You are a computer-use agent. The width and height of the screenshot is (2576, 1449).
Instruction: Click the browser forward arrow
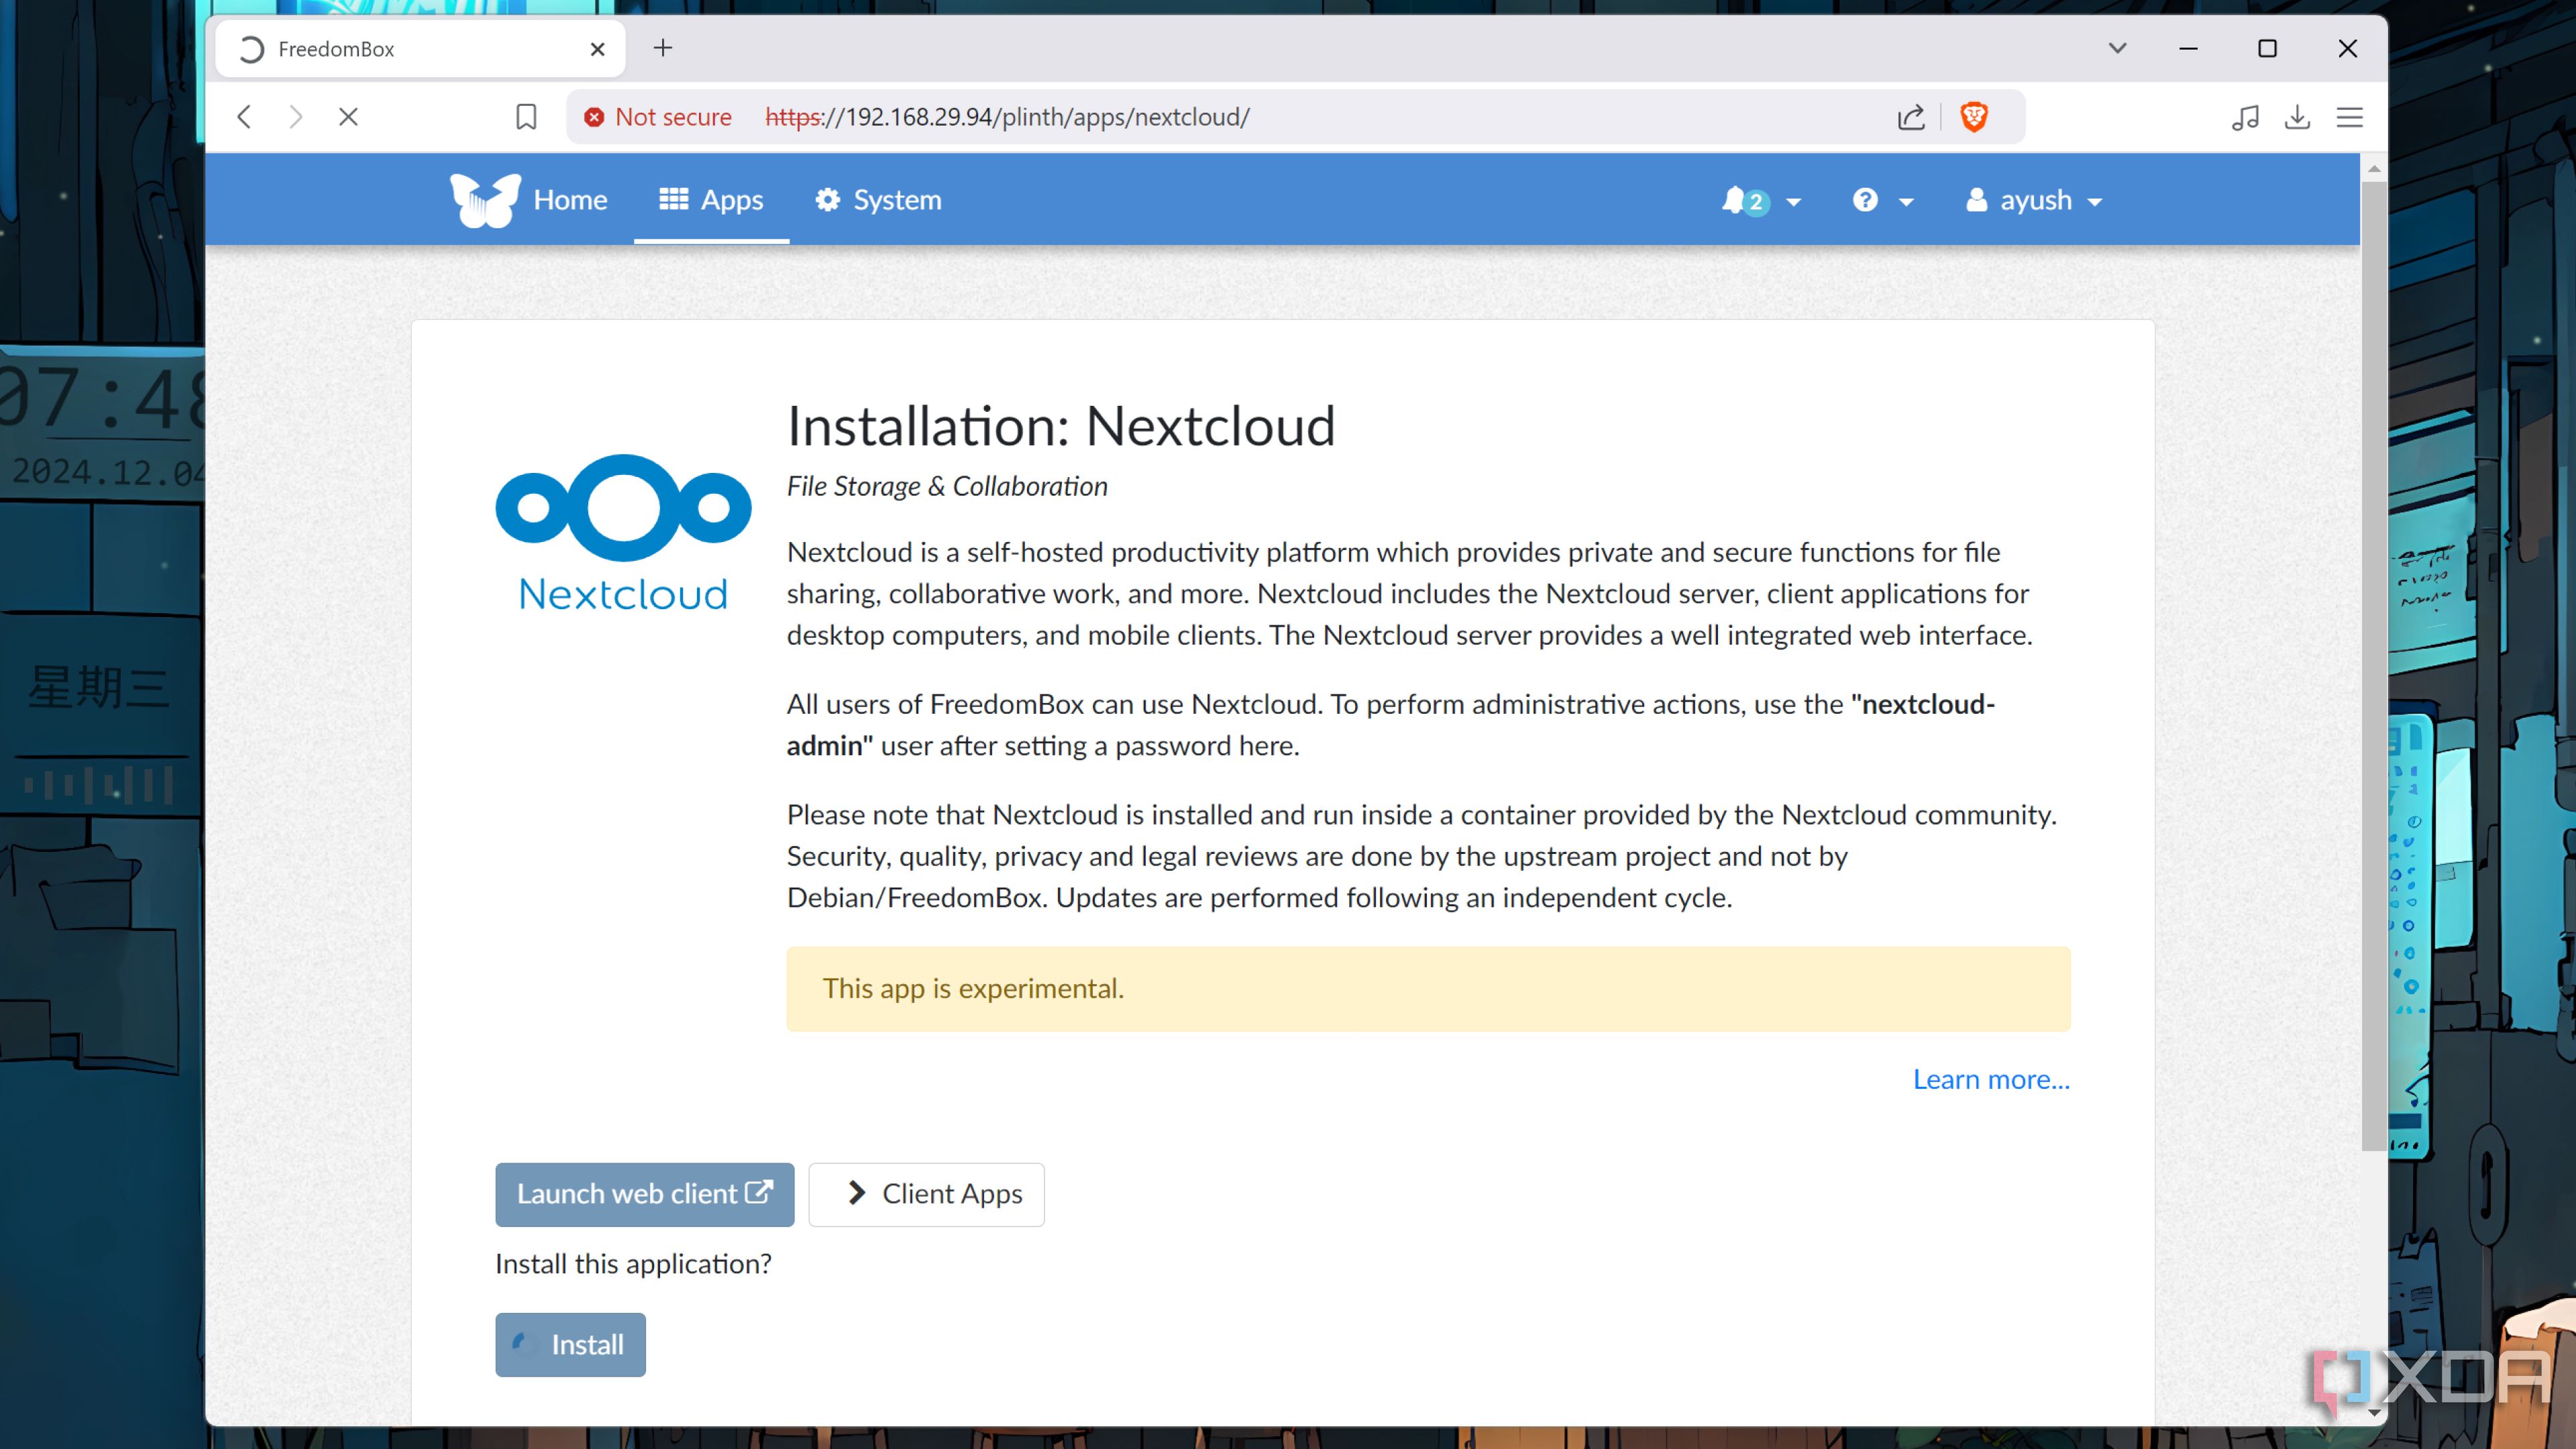[x=296, y=117]
